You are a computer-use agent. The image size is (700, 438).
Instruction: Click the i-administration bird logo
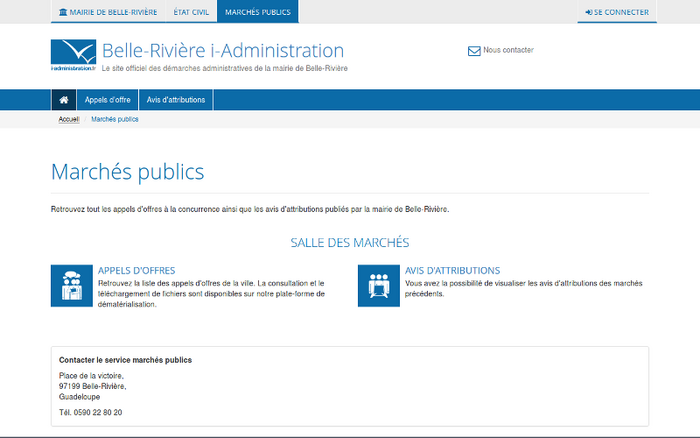tap(73, 55)
